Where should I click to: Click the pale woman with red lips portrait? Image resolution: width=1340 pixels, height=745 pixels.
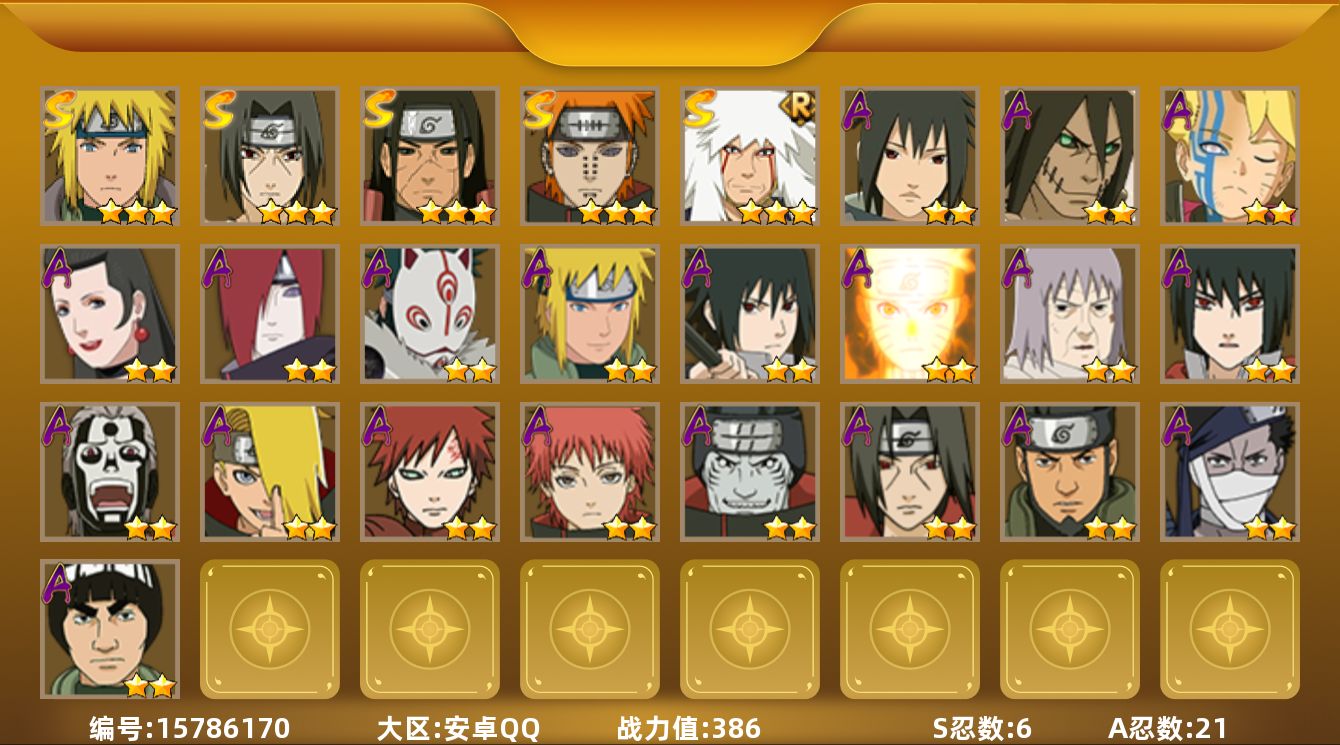(110, 314)
